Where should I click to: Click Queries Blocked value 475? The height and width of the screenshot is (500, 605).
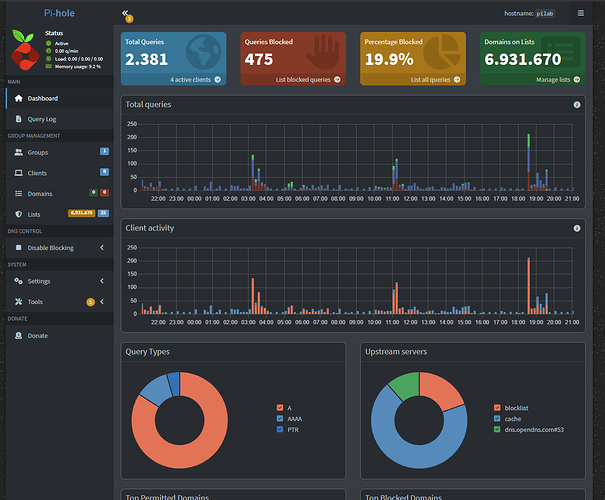coord(259,59)
